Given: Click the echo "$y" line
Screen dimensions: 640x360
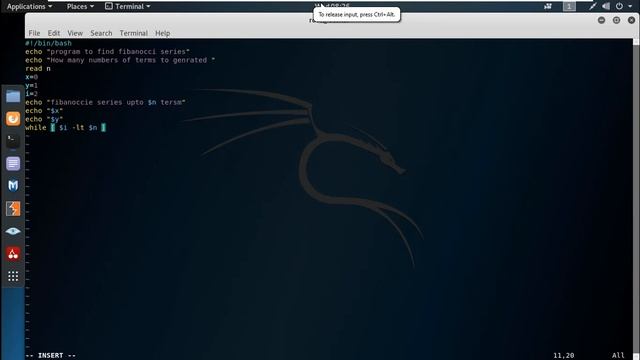Looking at the screenshot, I should (x=44, y=119).
